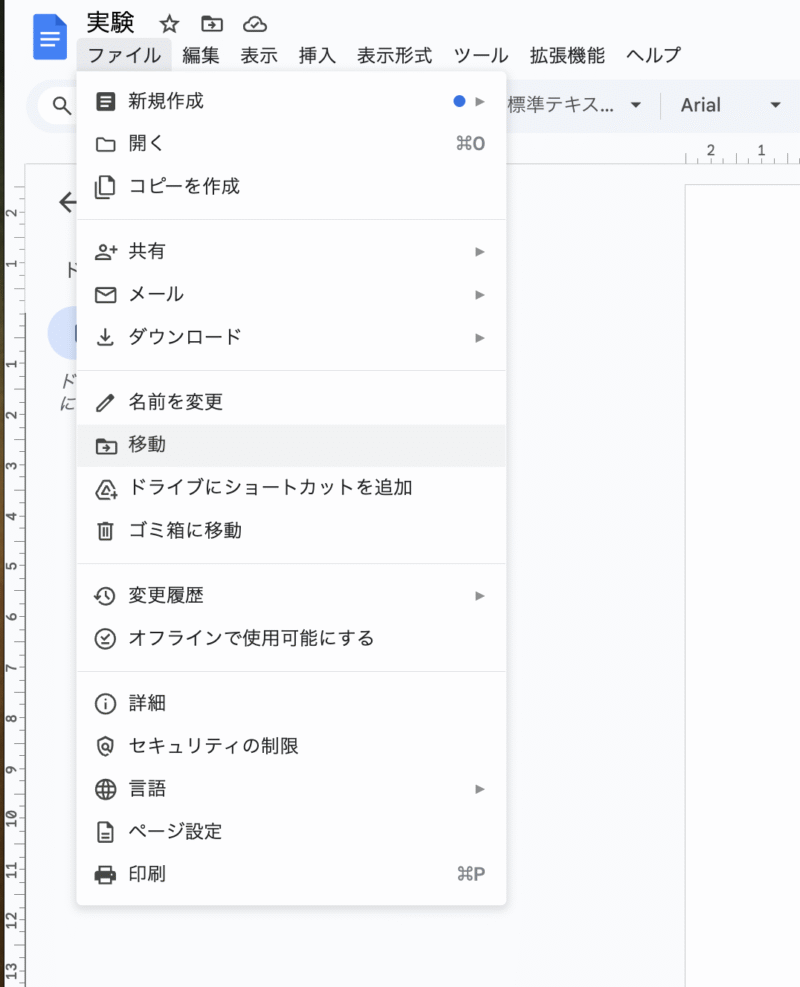Open the Google Docs home icon
Image resolution: width=800 pixels, height=987 pixels.
click(x=49, y=38)
